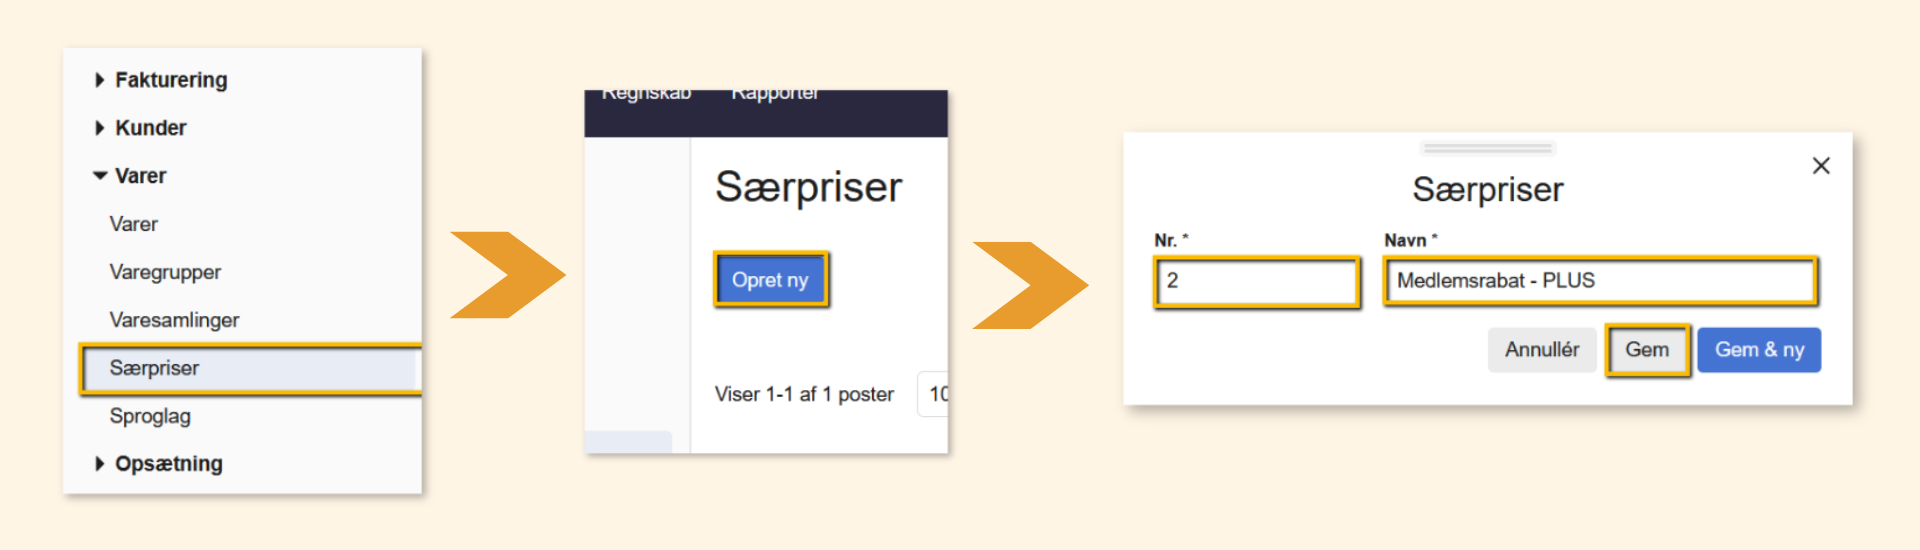Image resolution: width=1920 pixels, height=550 pixels.
Task: Click the Gem & ny button
Action: [1759, 350]
